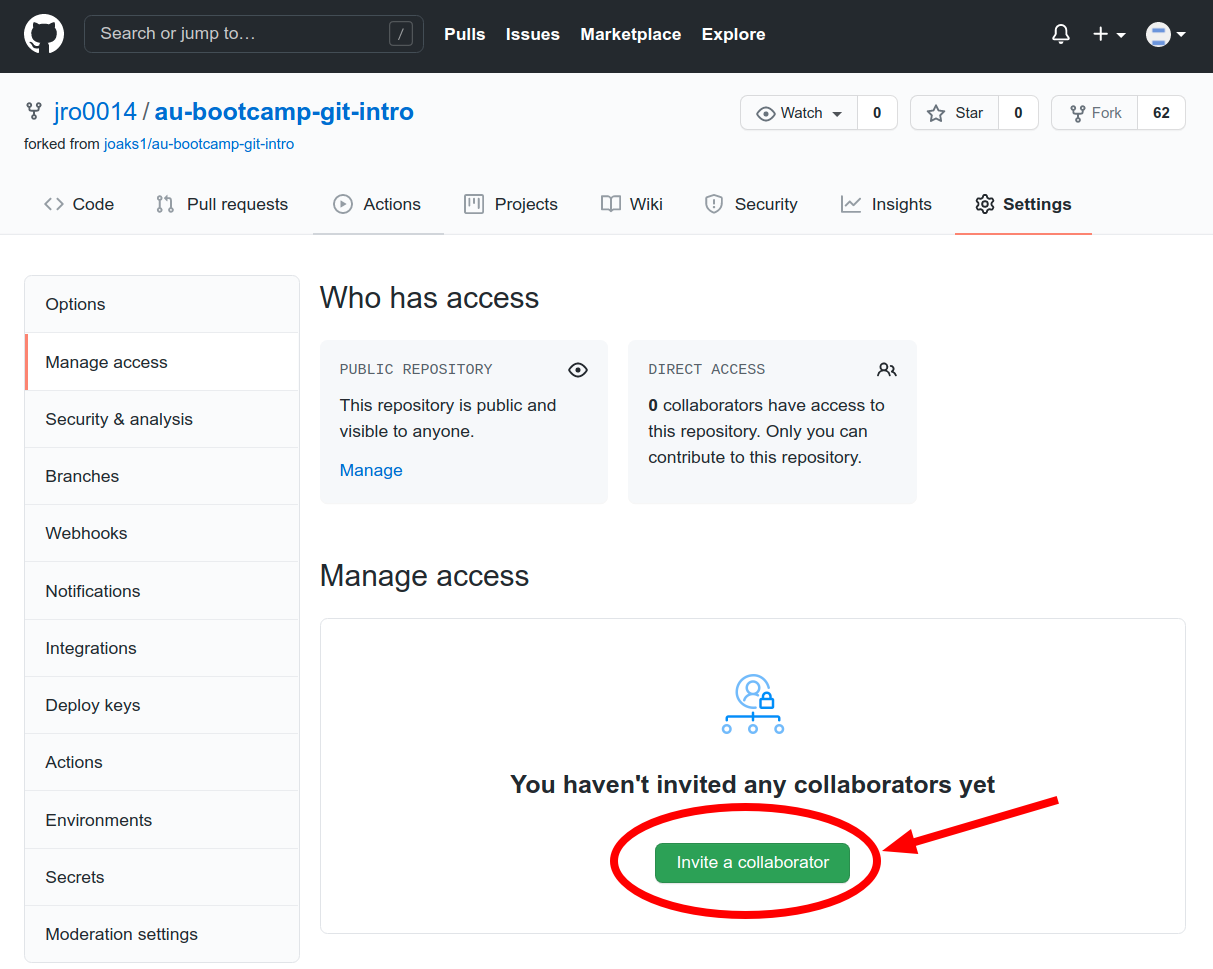Open the plus create-new dropdown
This screenshot has width=1213, height=969.
tap(1109, 34)
